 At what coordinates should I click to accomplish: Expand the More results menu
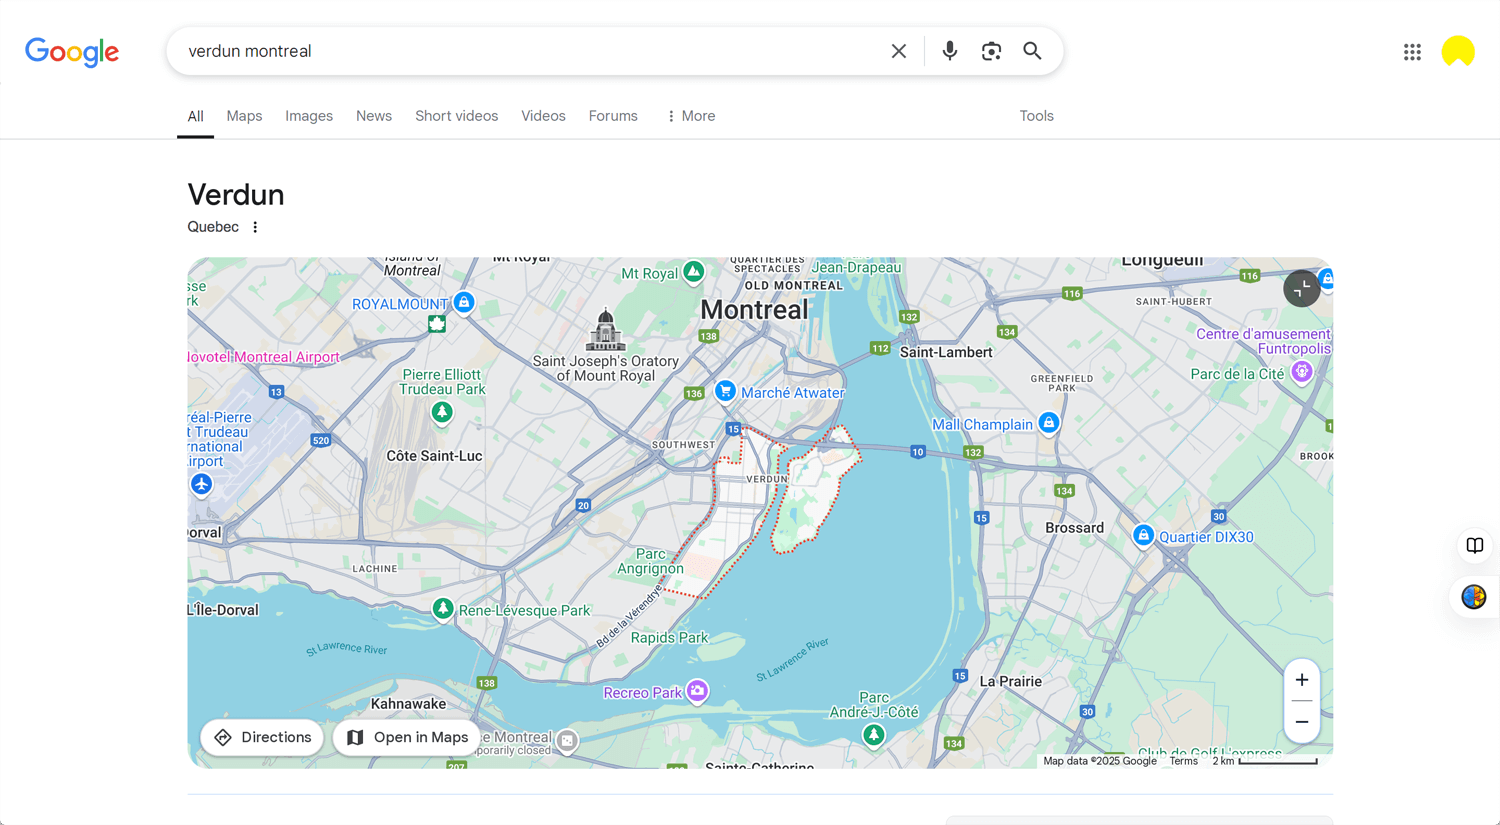pyautogui.click(x=689, y=116)
